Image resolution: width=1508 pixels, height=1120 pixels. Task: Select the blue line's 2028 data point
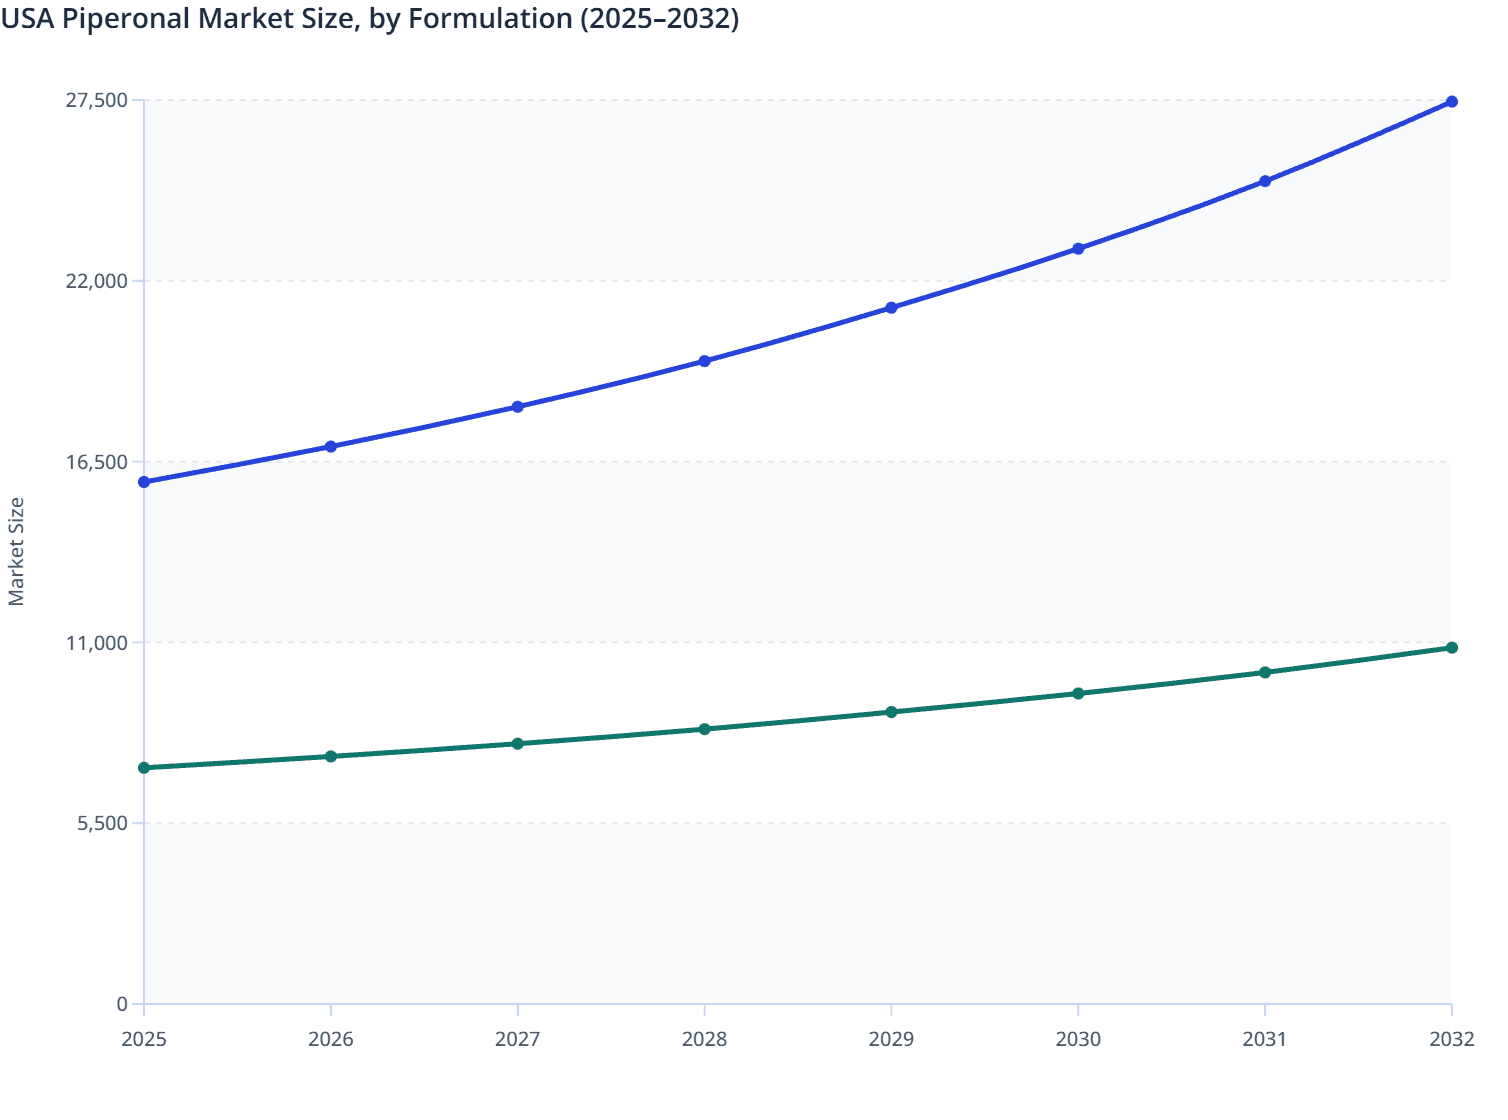pyautogui.click(x=704, y=359)
